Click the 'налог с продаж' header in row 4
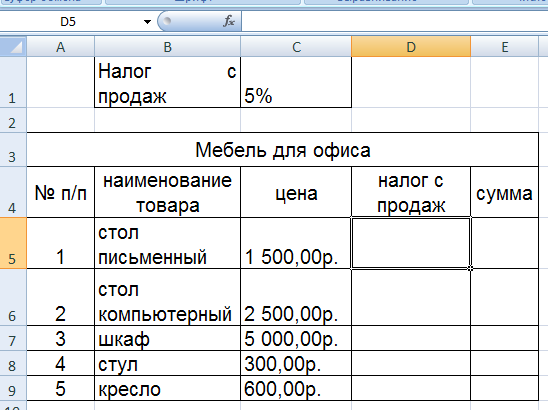 pos(411,192)
